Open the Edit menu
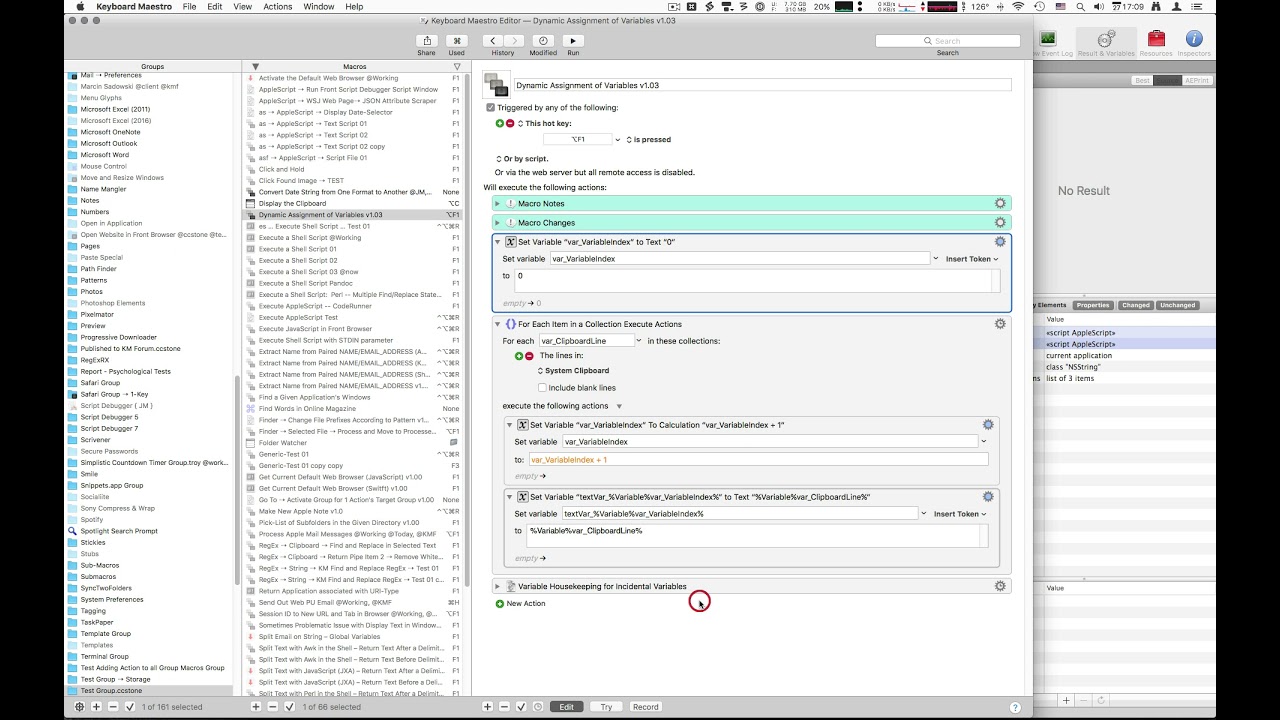 [x=215, y=7]
